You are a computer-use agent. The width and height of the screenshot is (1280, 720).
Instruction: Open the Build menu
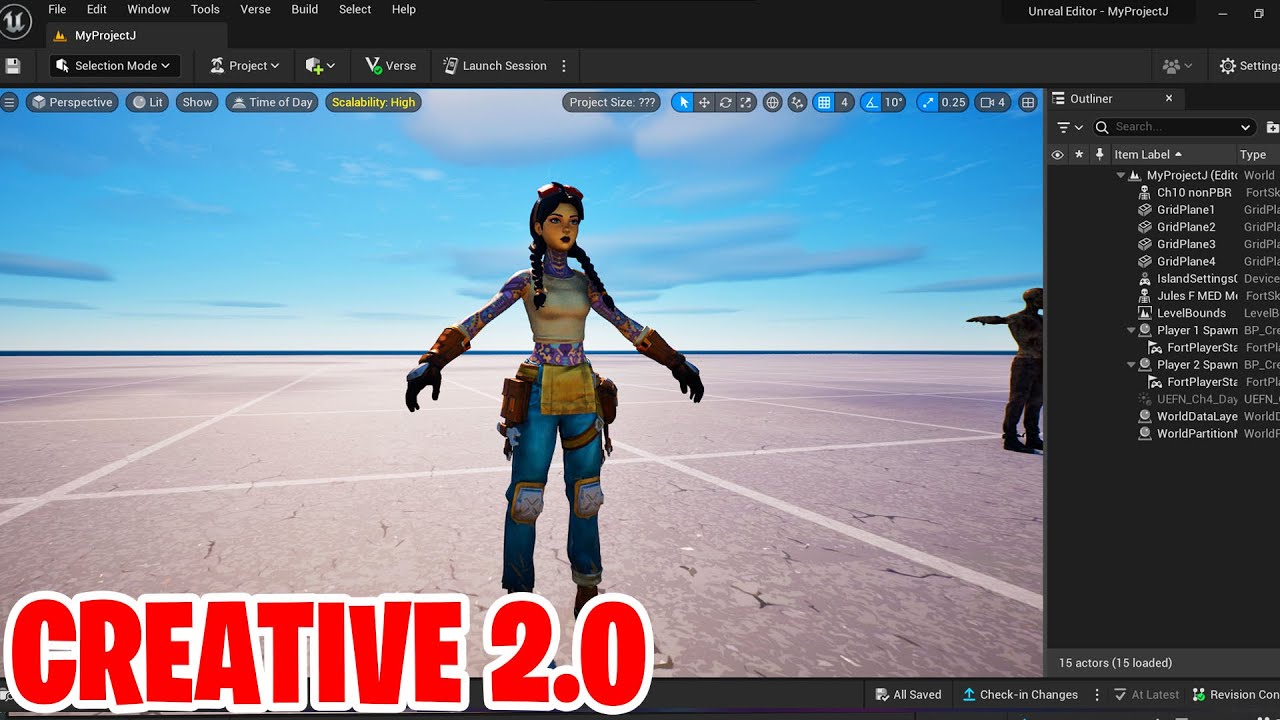[x=305, y=9]
